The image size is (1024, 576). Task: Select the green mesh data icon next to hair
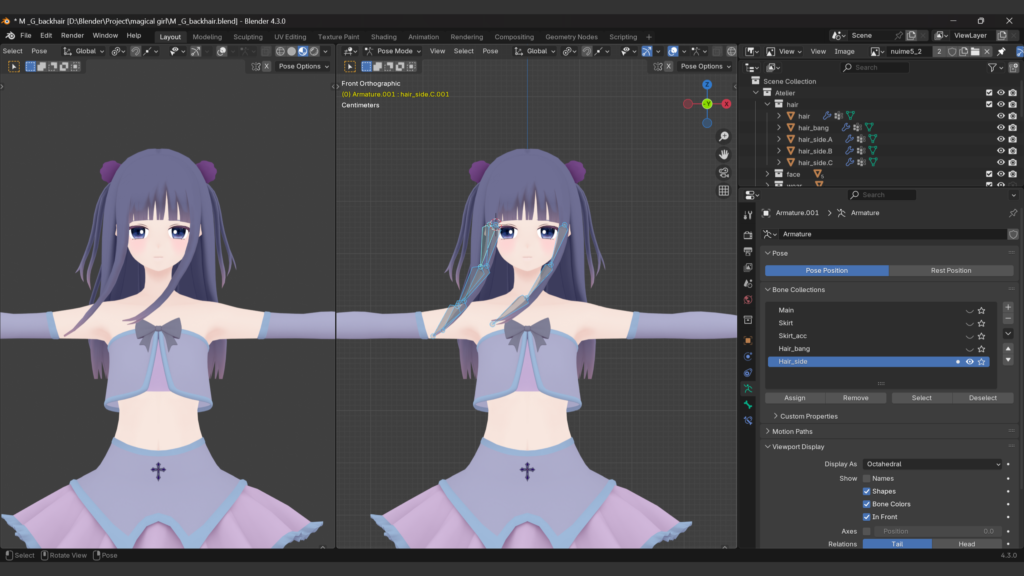pos(851,116)
